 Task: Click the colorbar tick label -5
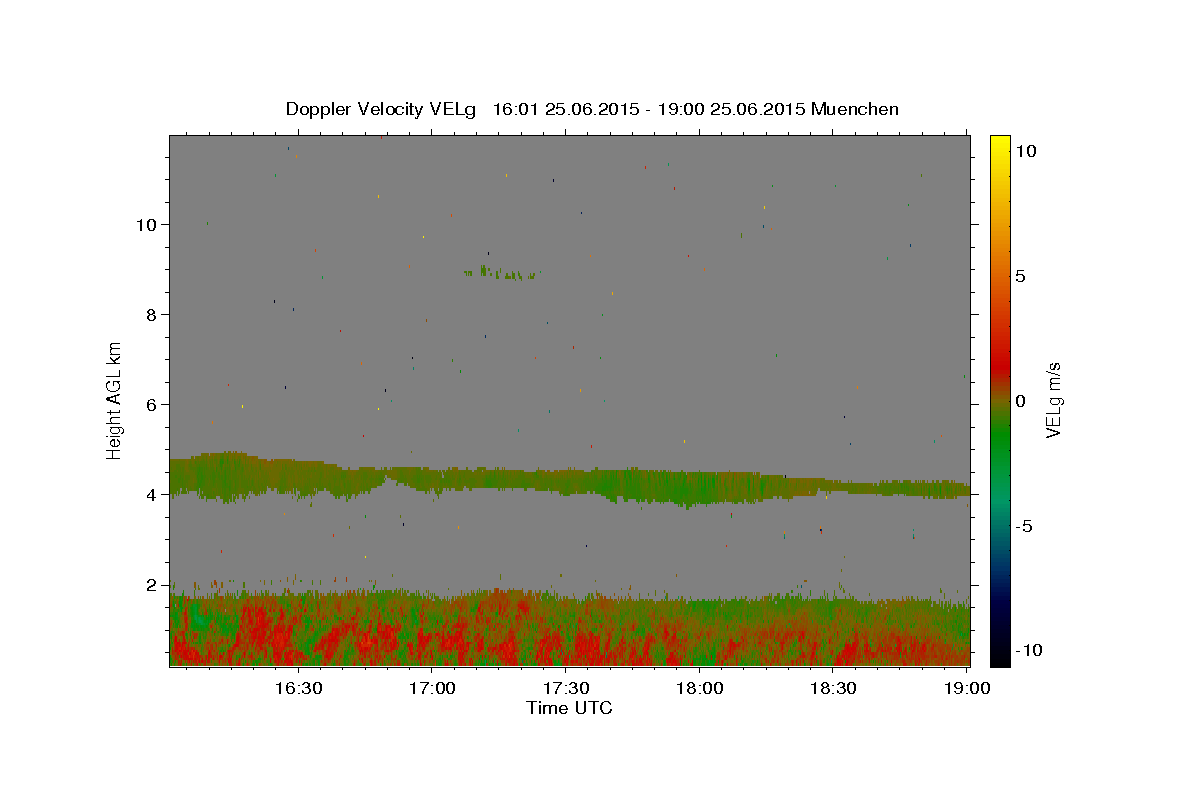(1024, 526)
